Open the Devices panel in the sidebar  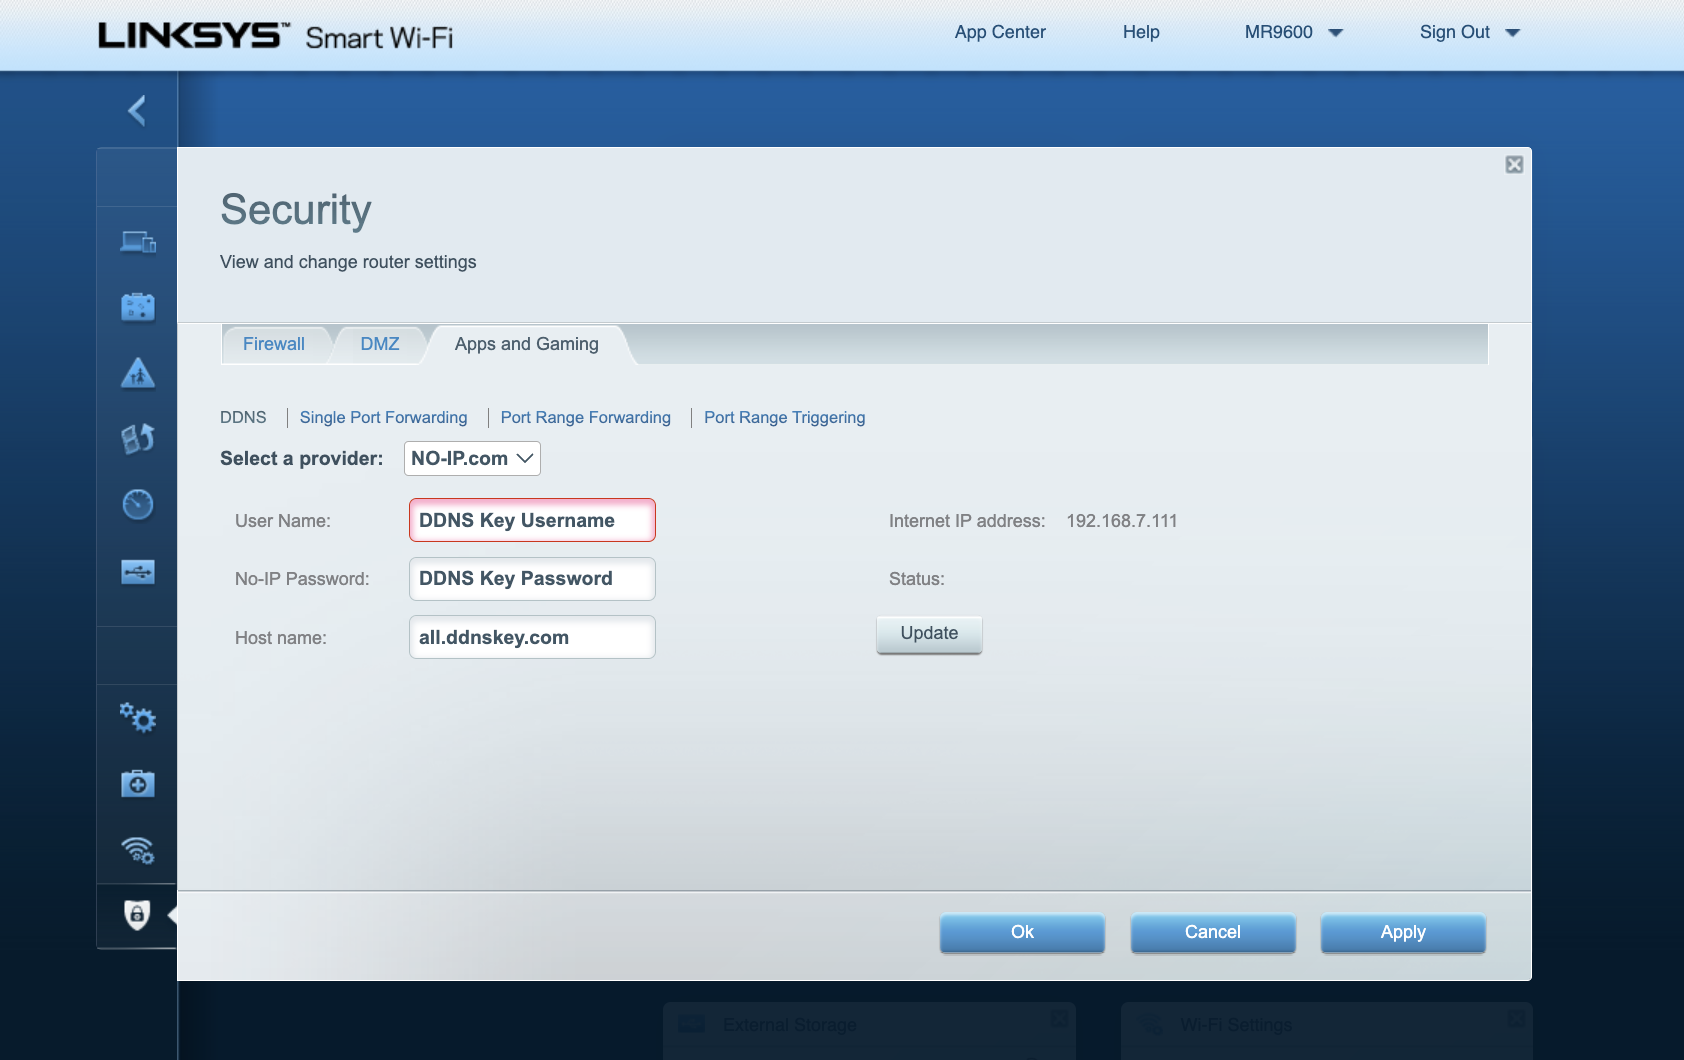[x=137, y=241]
